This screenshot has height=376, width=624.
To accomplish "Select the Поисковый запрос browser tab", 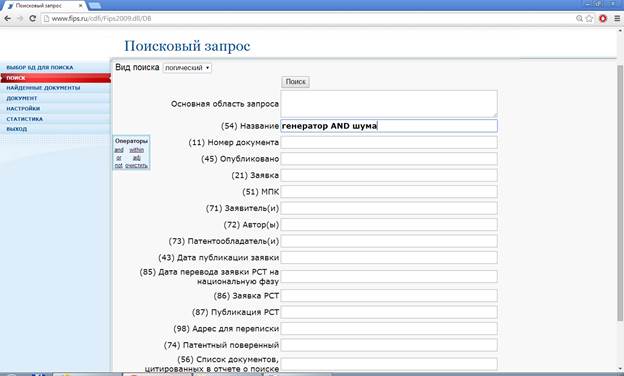I will point(44,6).
